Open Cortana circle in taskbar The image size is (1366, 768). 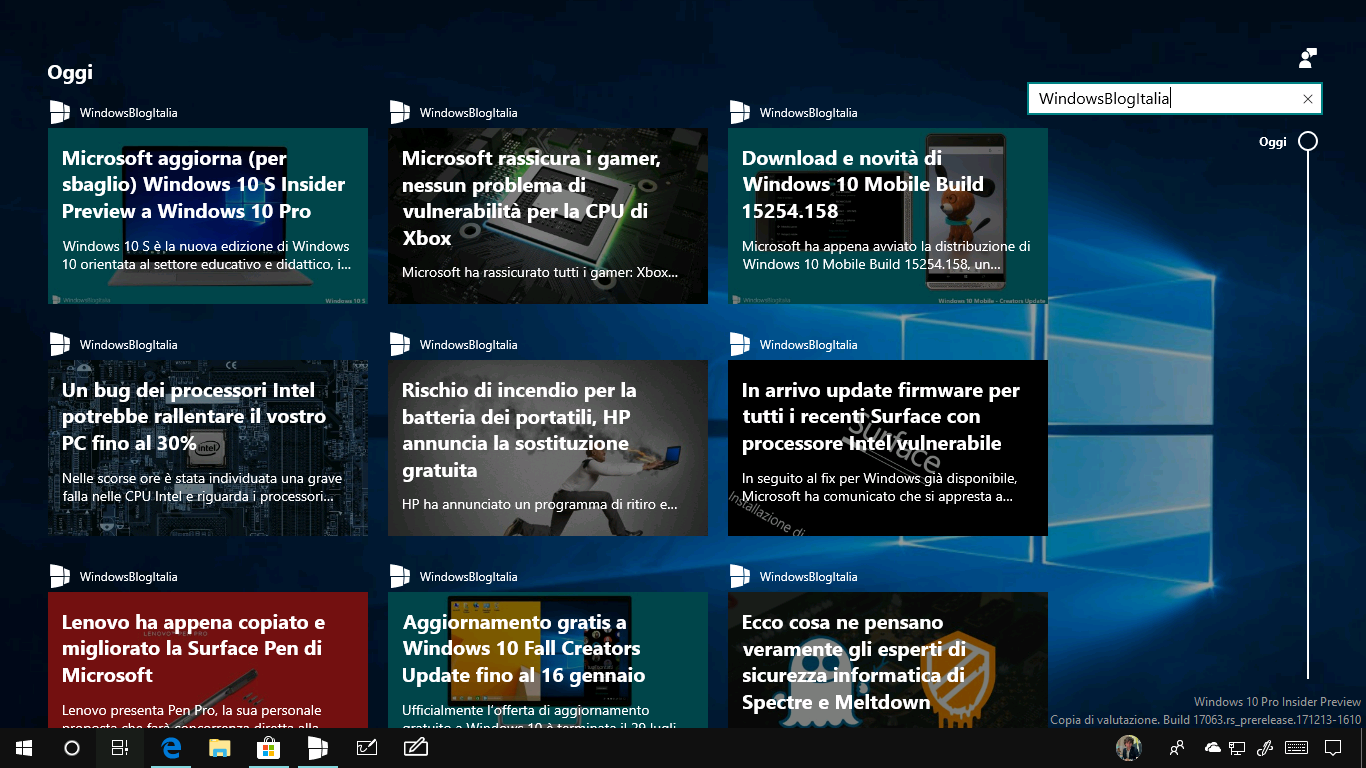tap(71, 747)
